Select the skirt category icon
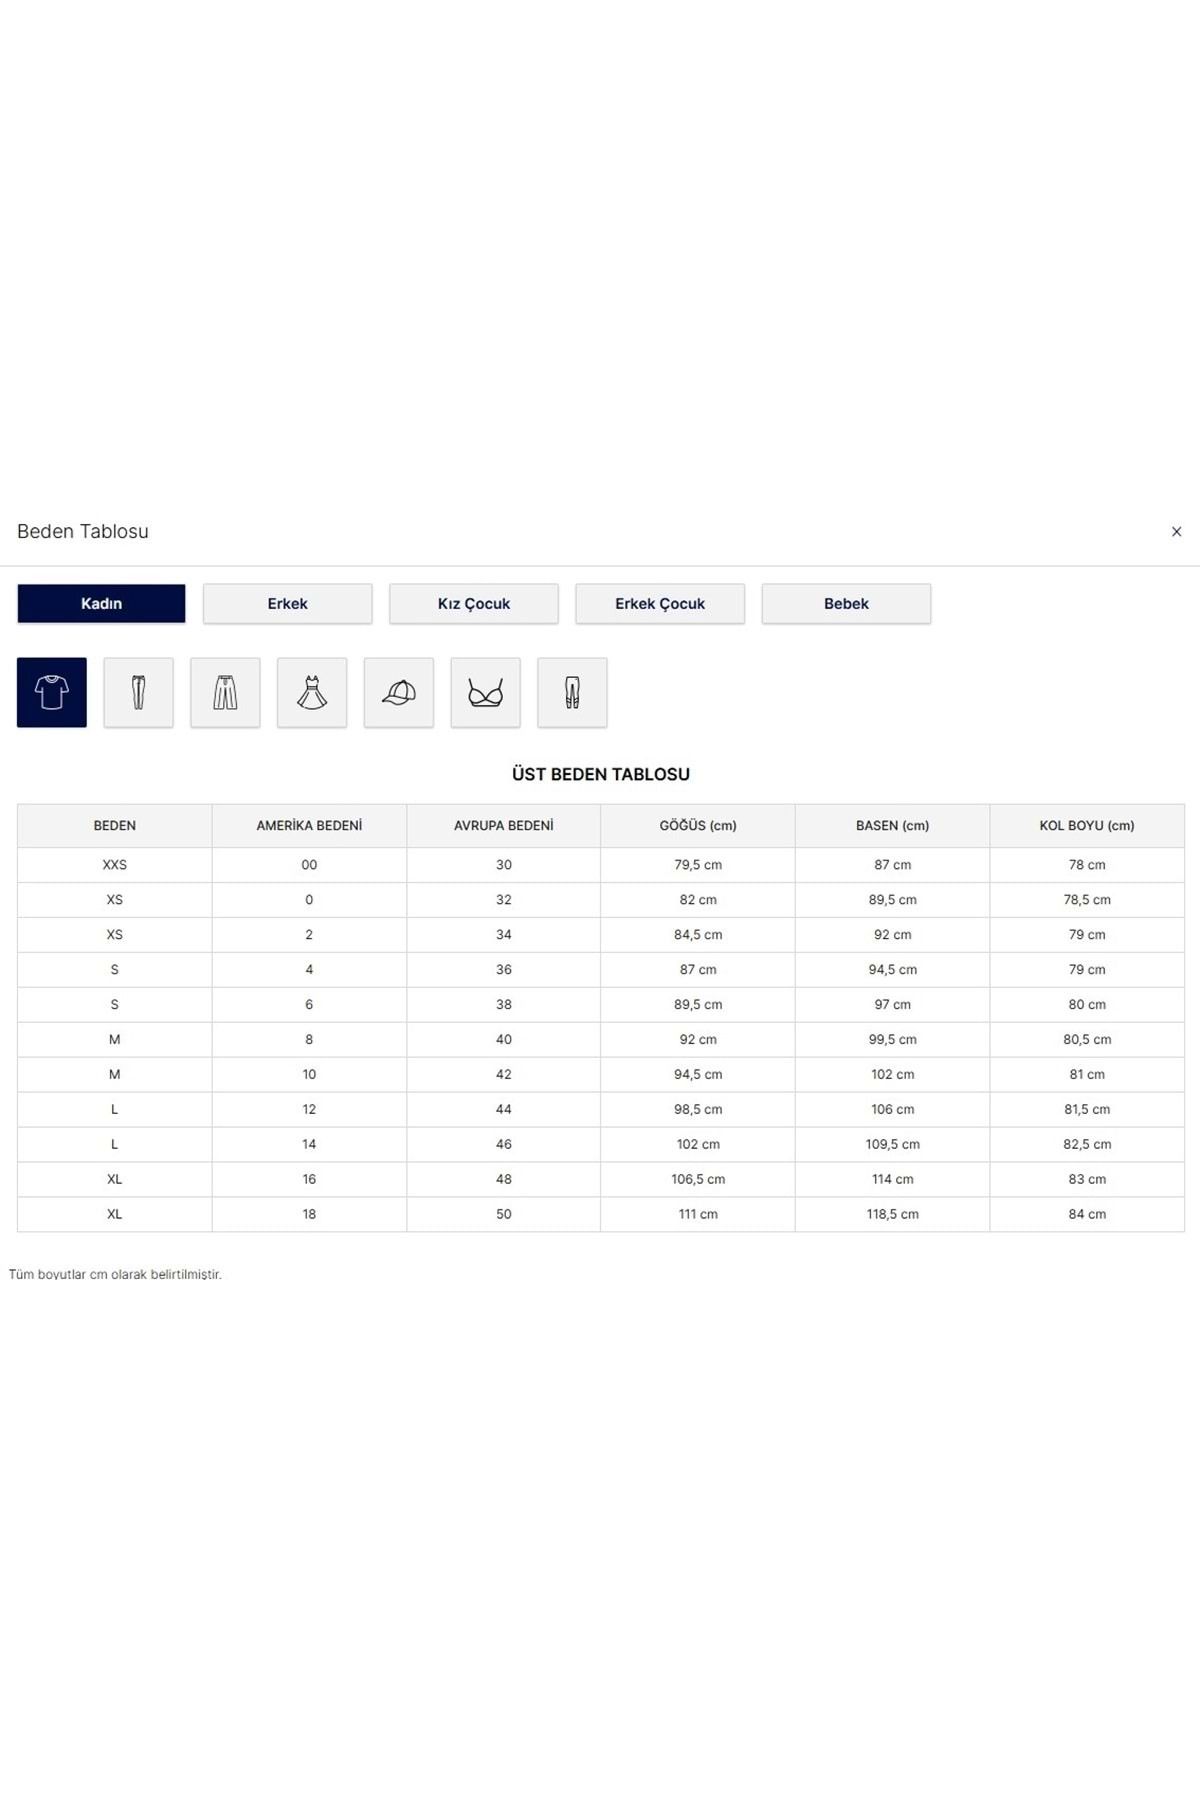The image size is (1200, 1800). [x=225, y=692]
